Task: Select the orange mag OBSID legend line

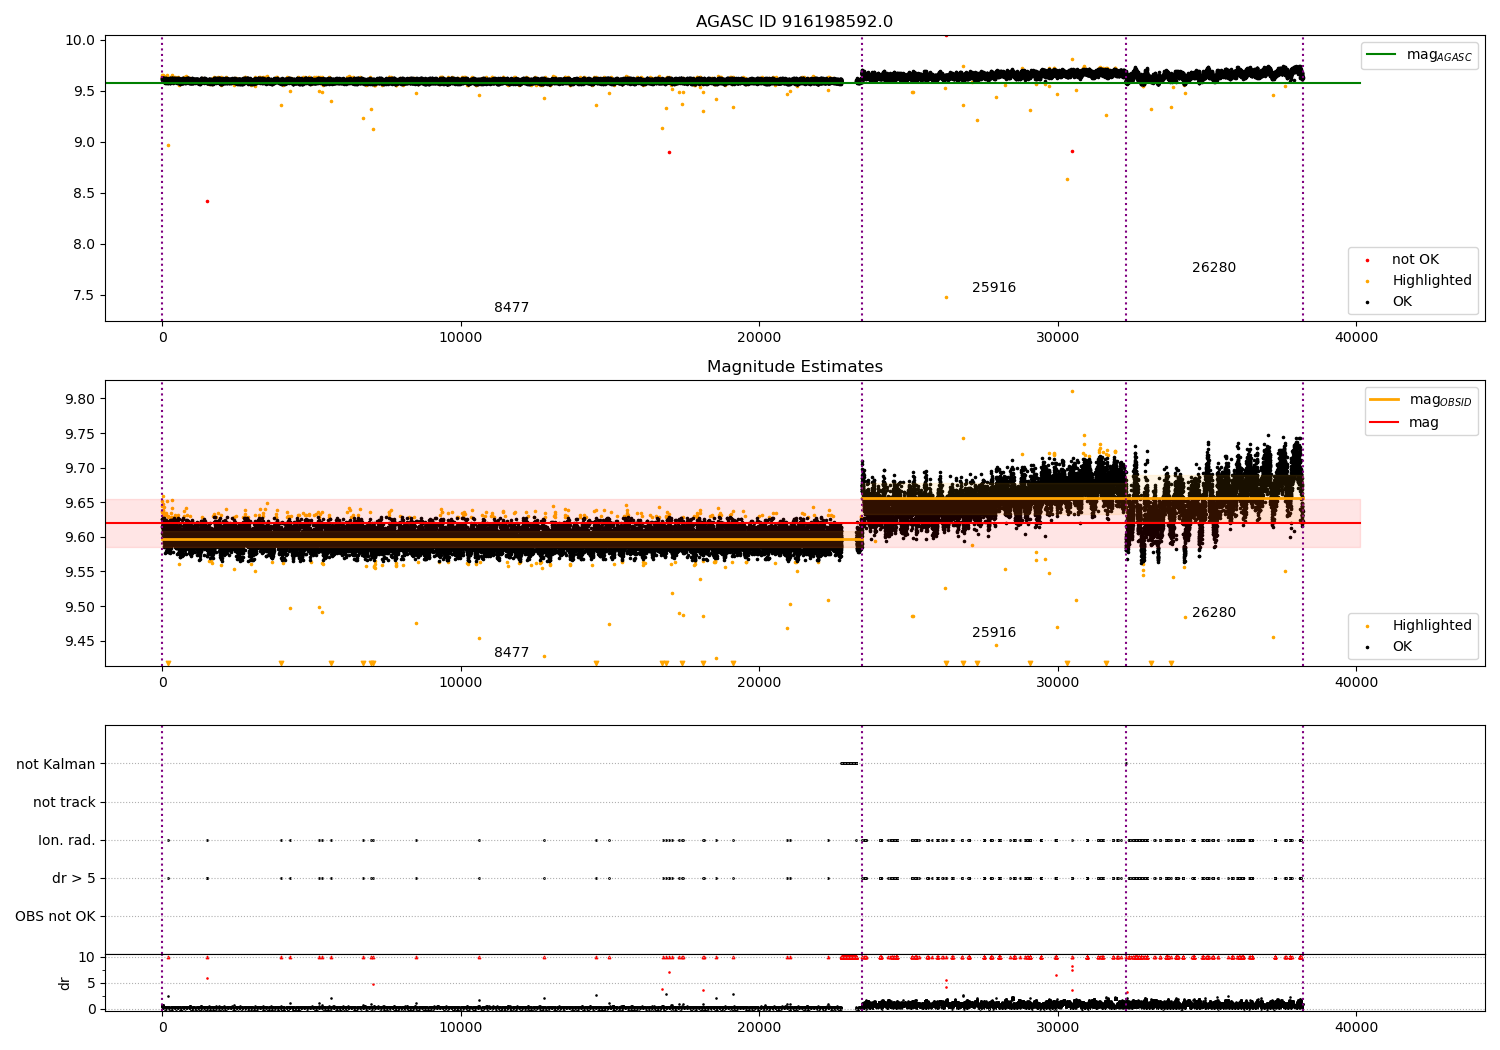Action: pyautogui.click(x=1384, y=400)
